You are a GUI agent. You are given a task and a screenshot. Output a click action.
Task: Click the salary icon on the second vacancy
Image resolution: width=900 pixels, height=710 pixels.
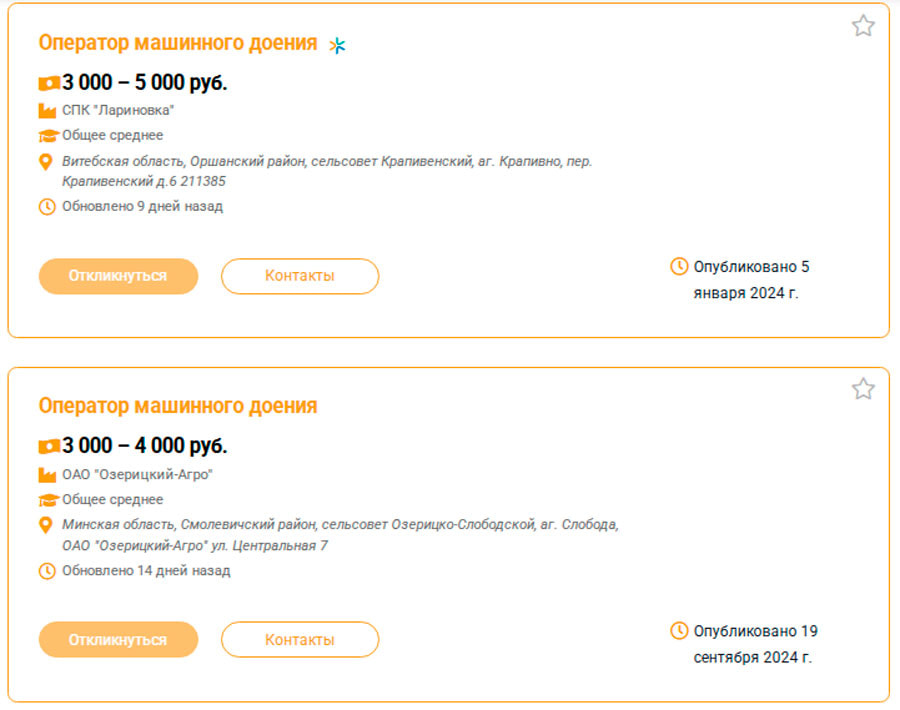(47, 446)
